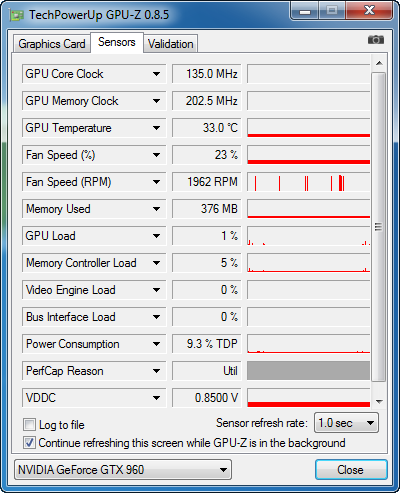Screen dimensions: 400x493
Task: Click the GPU-Z title bar app icon
Action: [x=16, y=15]
